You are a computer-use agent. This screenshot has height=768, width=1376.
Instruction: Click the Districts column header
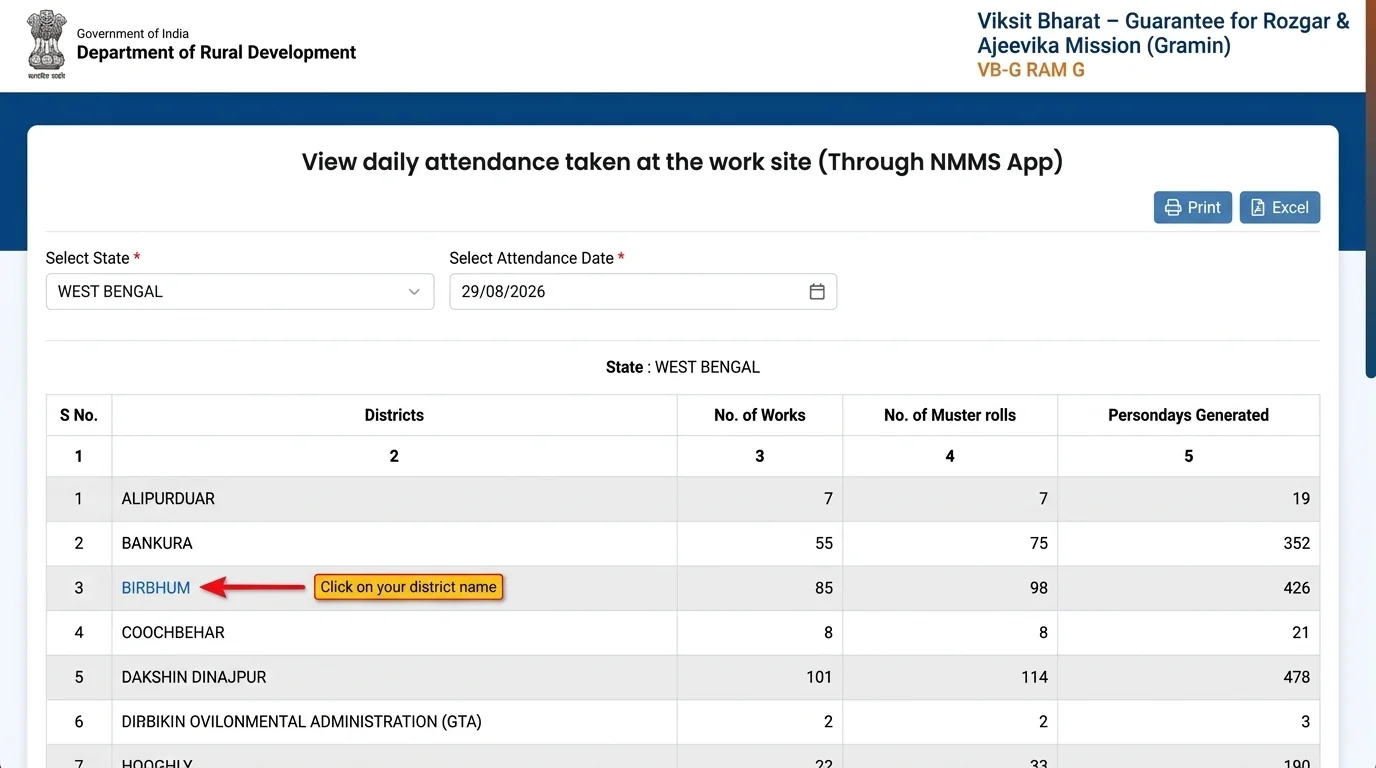click(394, 415)
